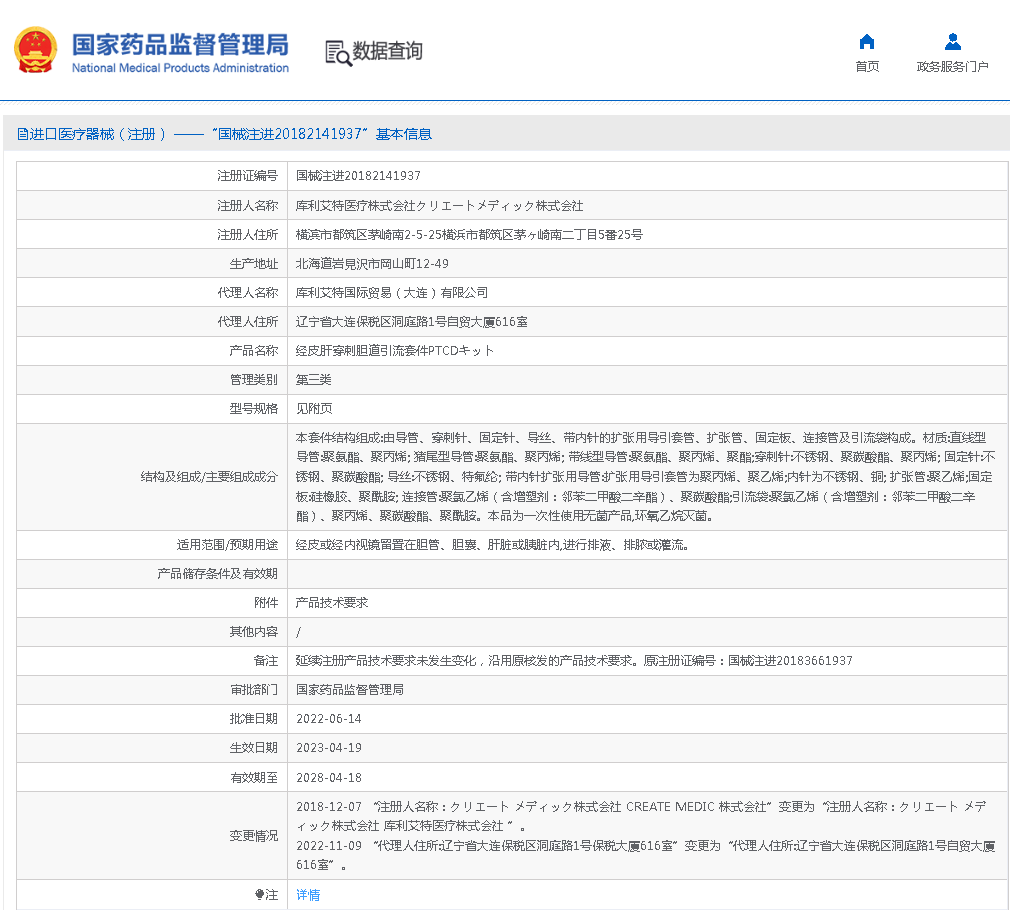
Task: Click the 管理类别 row label
Action: tap(254, 379)
